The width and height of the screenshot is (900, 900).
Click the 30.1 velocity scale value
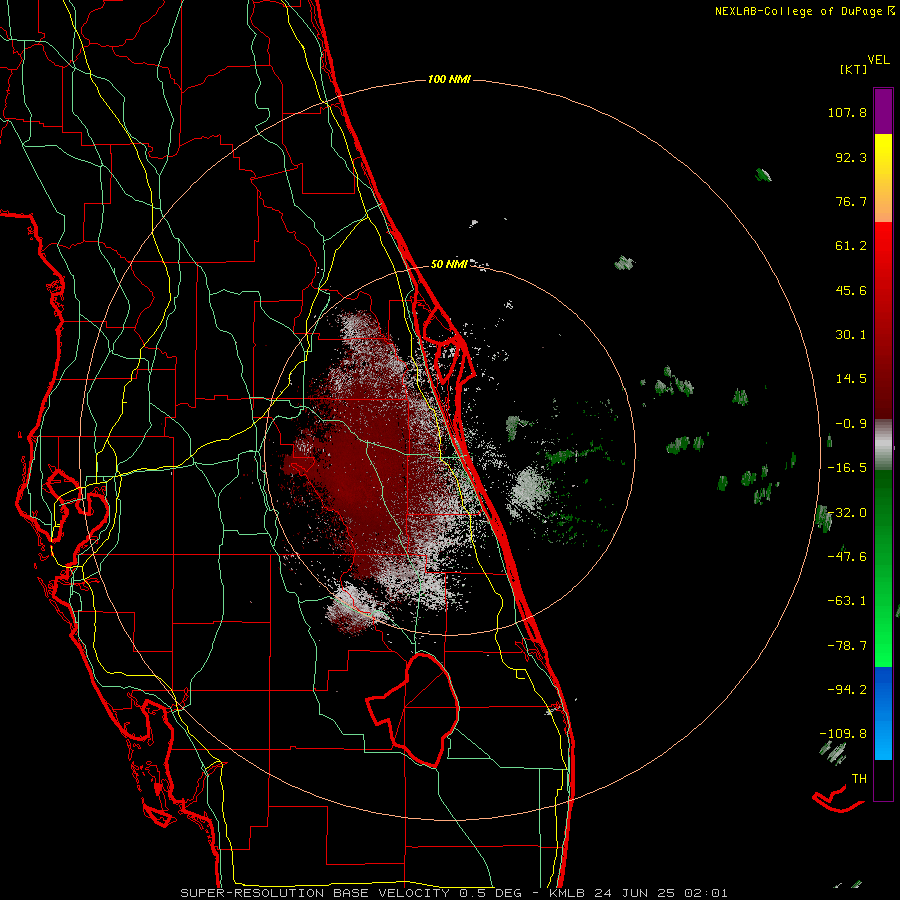point(851,335)
